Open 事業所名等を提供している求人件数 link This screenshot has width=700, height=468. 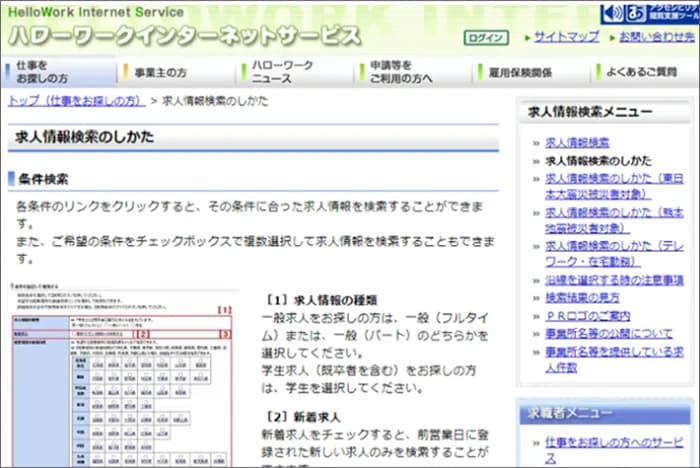(x=614, y=359)
